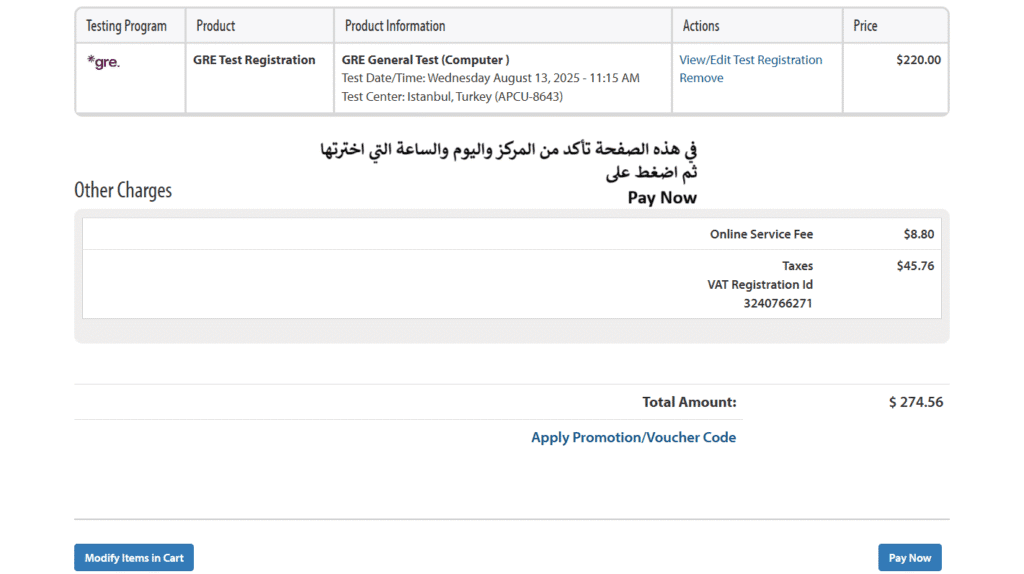1024x574 pixels.
Task: Click the $220.00 price value
Action: [x=918, y=60]
